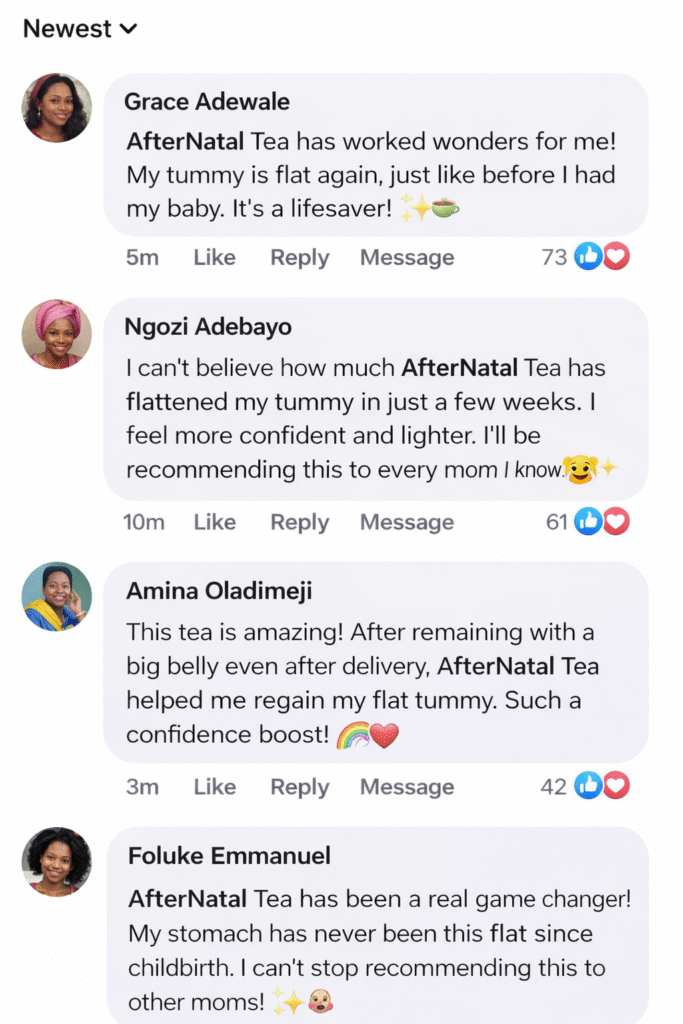Message Grace Adewale from her comment
This screenshot has width=683, height=1024.
pos(406,258)
